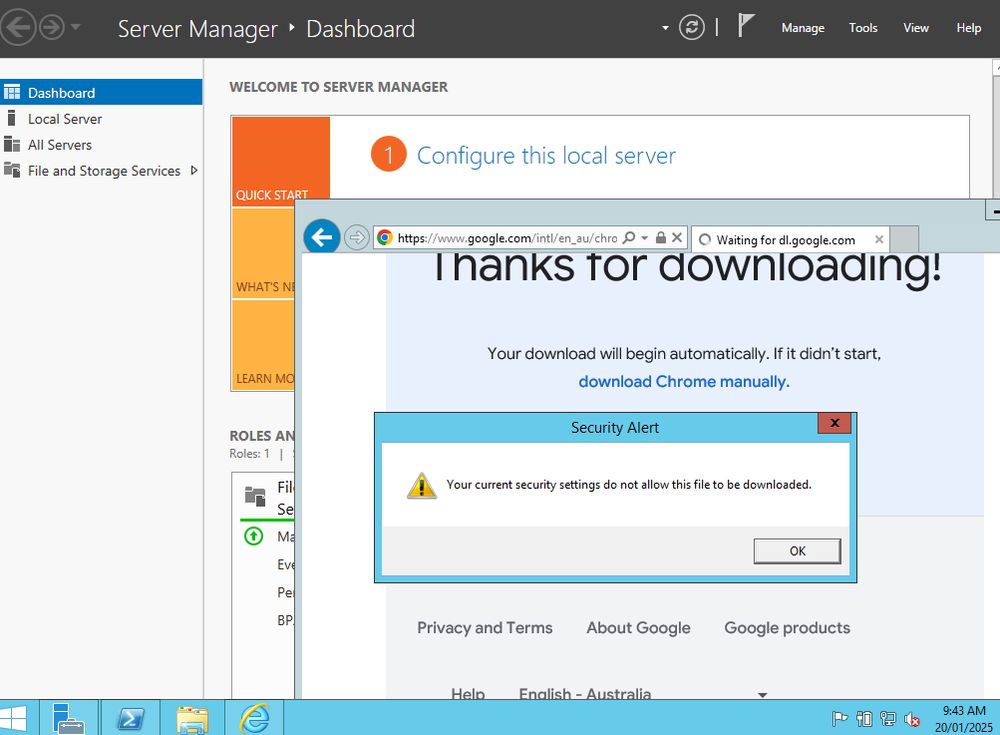Click the warning icon in Security Alert
Image resolution: width=1000 pixels, height=735 pixels.
[x=422, y=486]
